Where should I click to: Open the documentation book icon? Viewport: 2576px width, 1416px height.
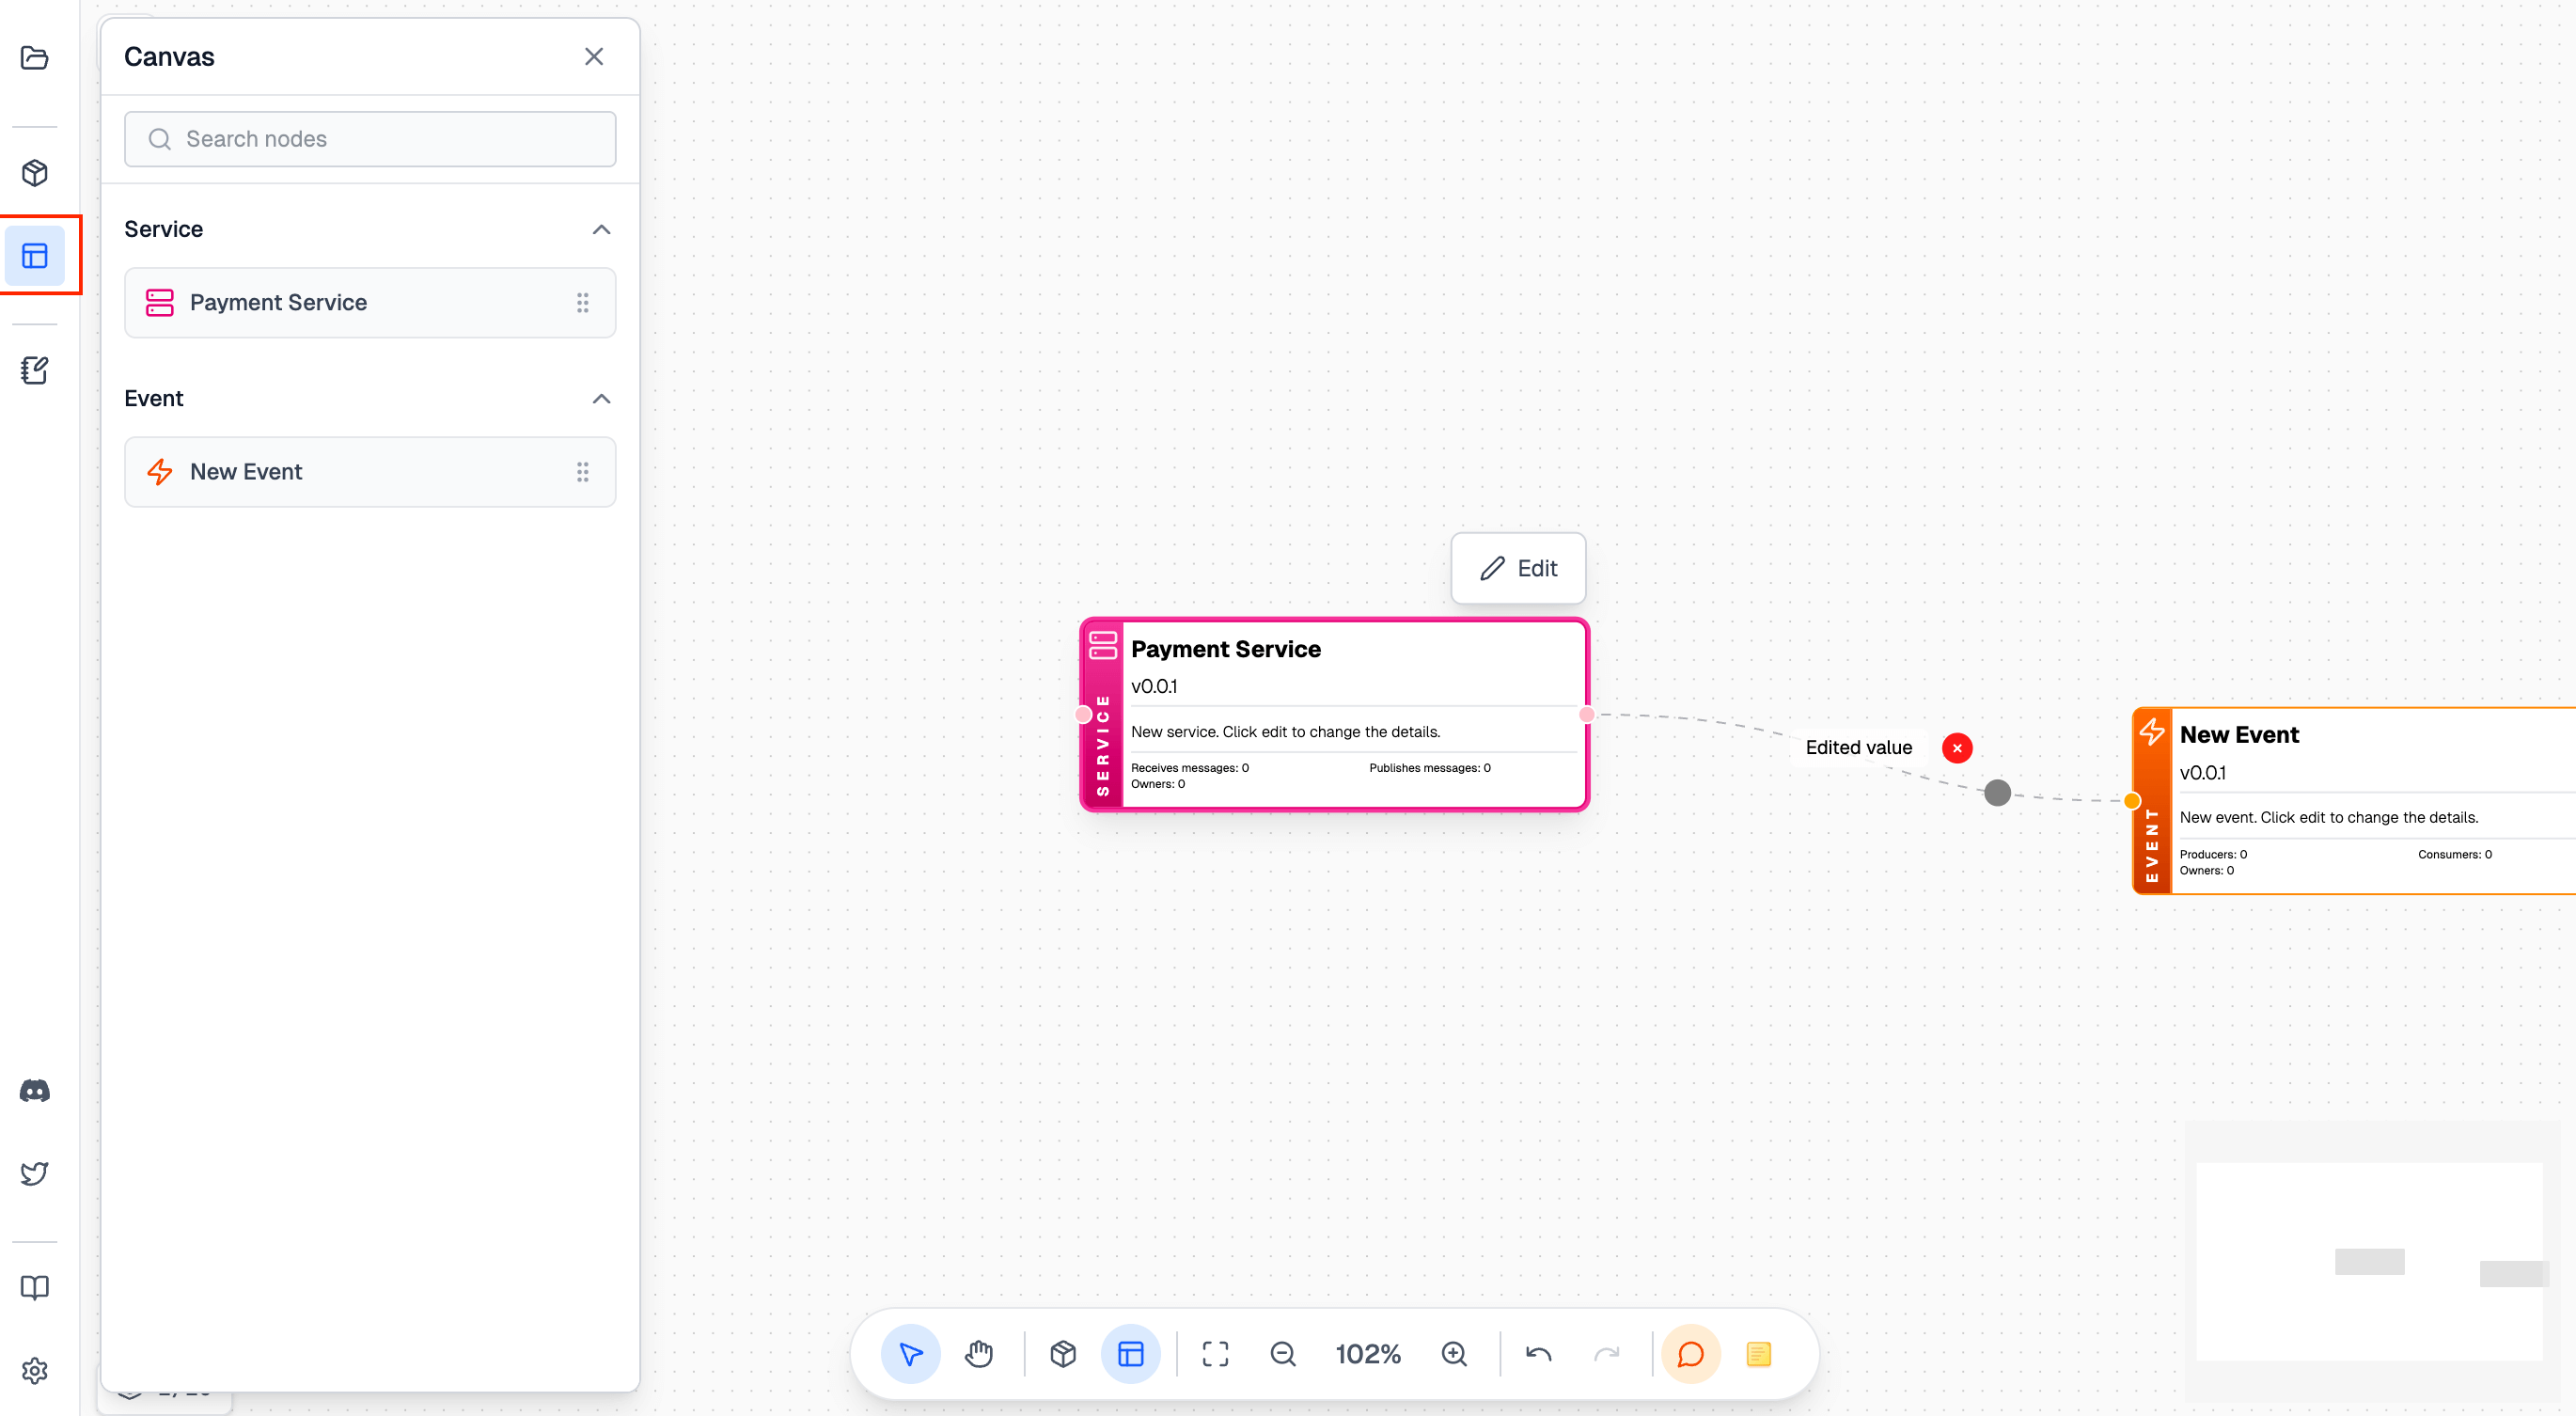click(34, 1287)
